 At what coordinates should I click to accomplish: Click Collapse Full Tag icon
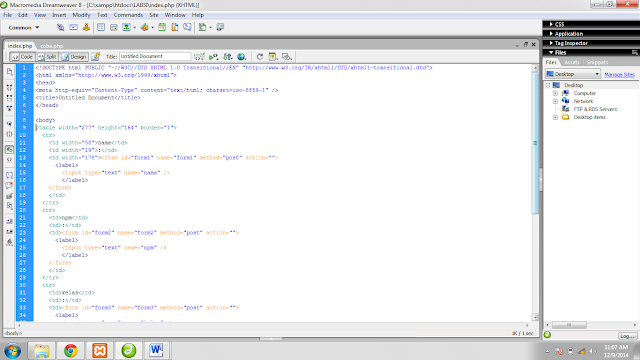pos(9,87)
